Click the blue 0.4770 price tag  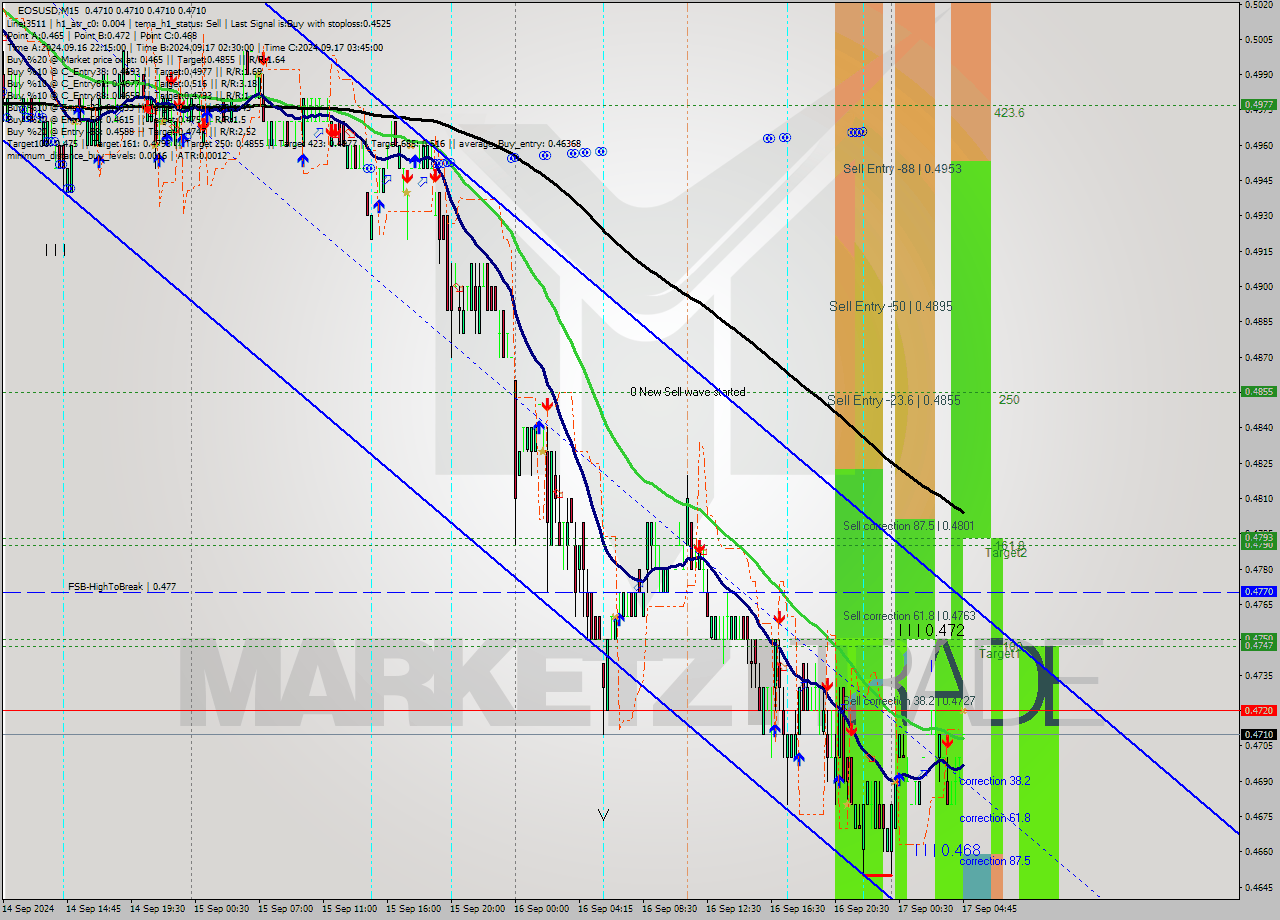click(1258, 592)
